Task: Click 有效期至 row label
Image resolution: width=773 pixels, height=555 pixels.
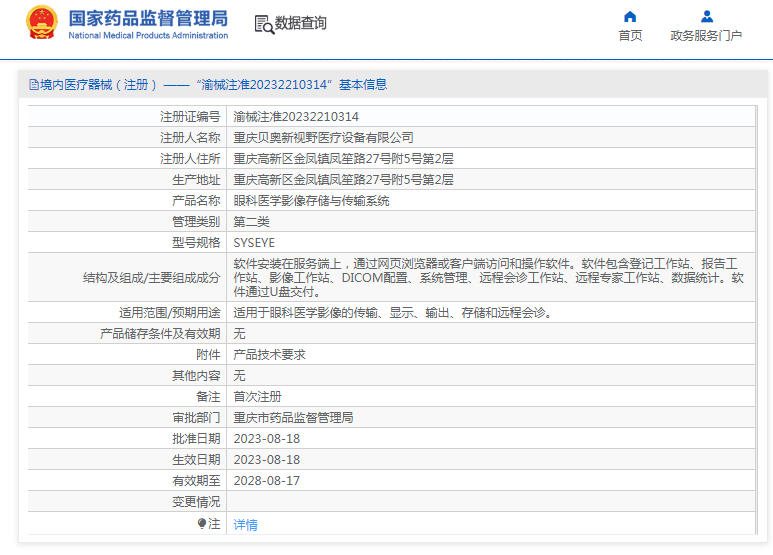Action: pos(196,481)
